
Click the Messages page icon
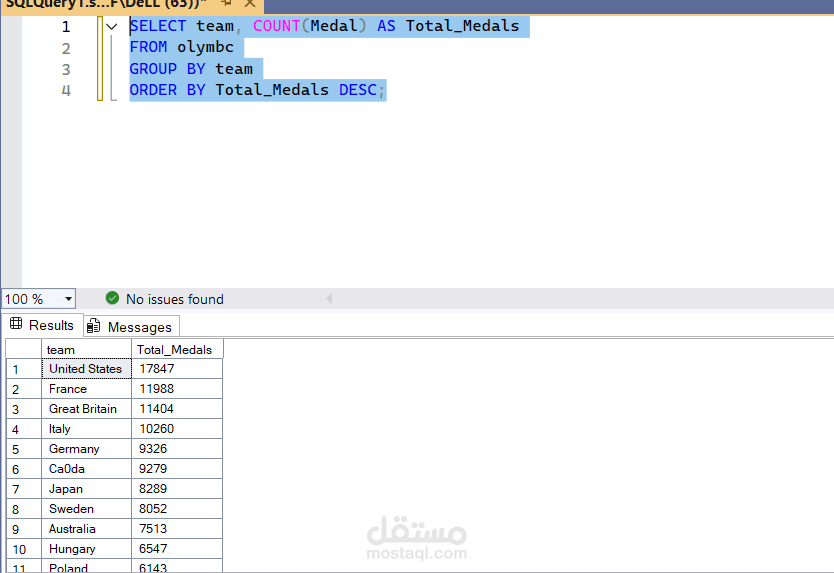coord(94,326)
